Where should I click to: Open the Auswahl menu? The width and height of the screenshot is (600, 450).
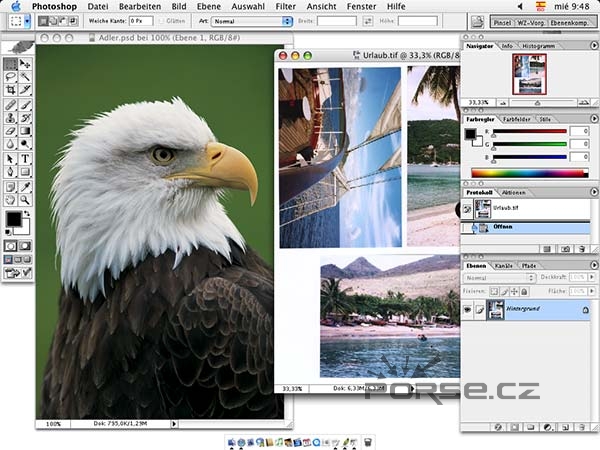(x=248, y=7)
